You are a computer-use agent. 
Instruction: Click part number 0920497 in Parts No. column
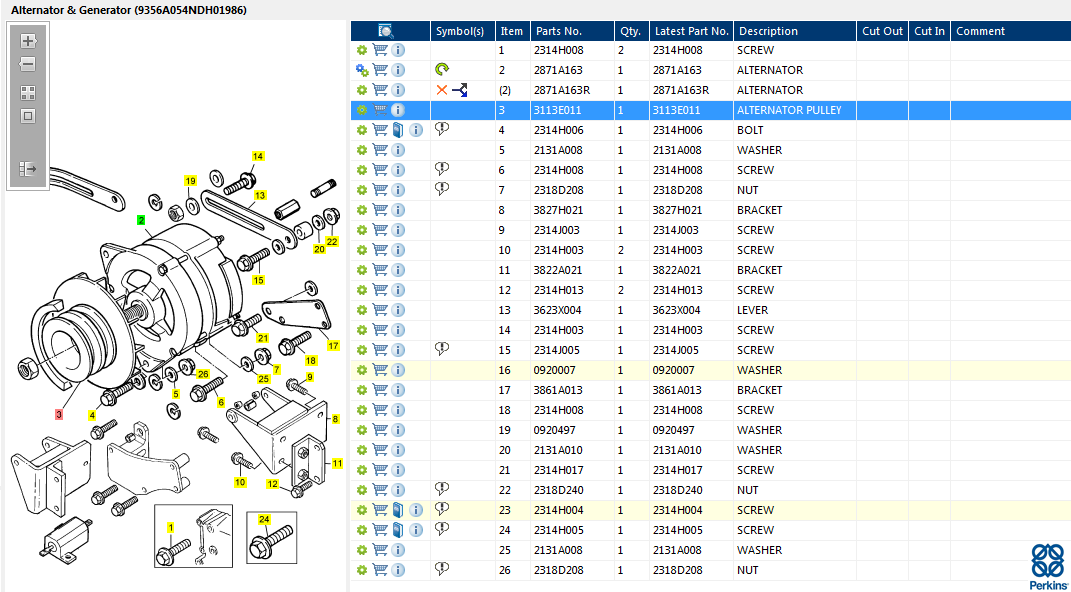[555, 430]
